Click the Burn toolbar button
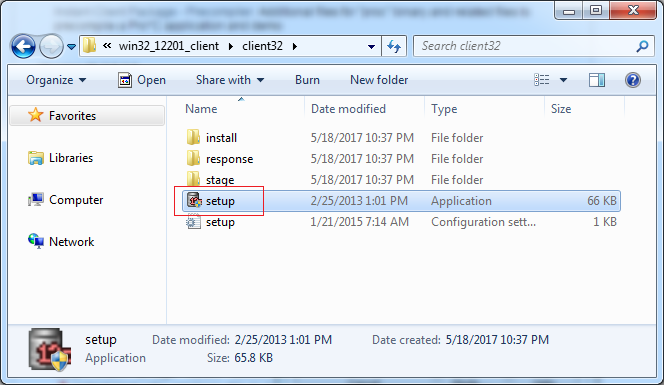This screenshot has height=385, width=664. 307,80
